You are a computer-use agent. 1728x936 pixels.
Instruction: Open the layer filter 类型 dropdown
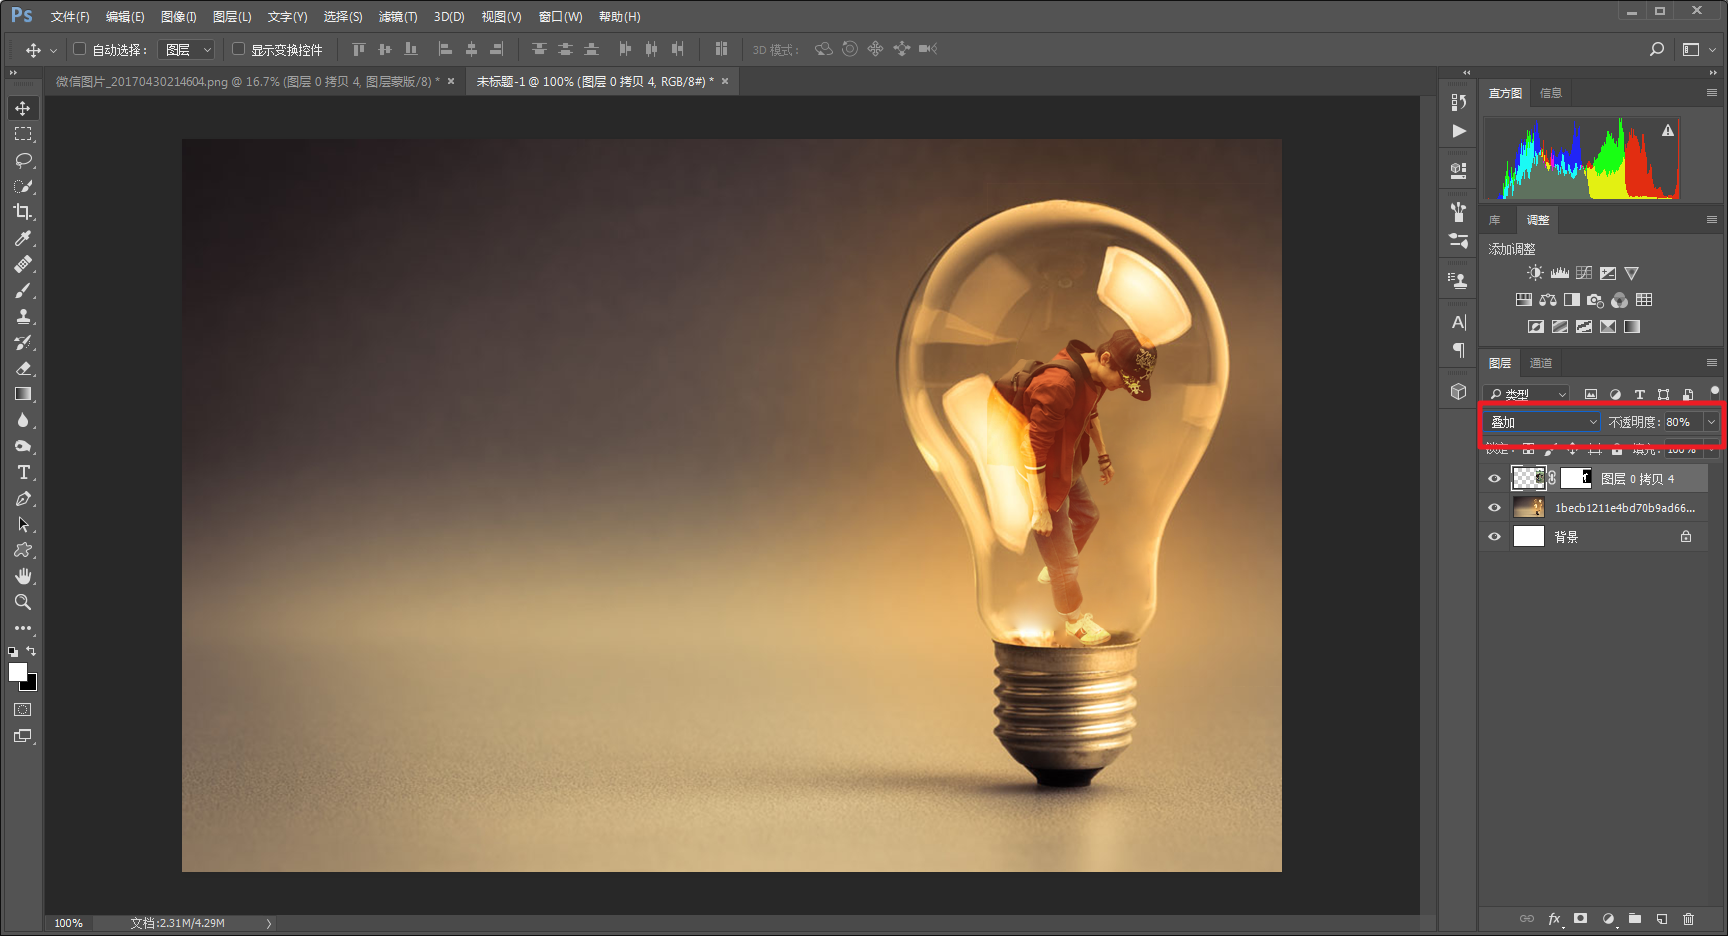point(1527,394)
